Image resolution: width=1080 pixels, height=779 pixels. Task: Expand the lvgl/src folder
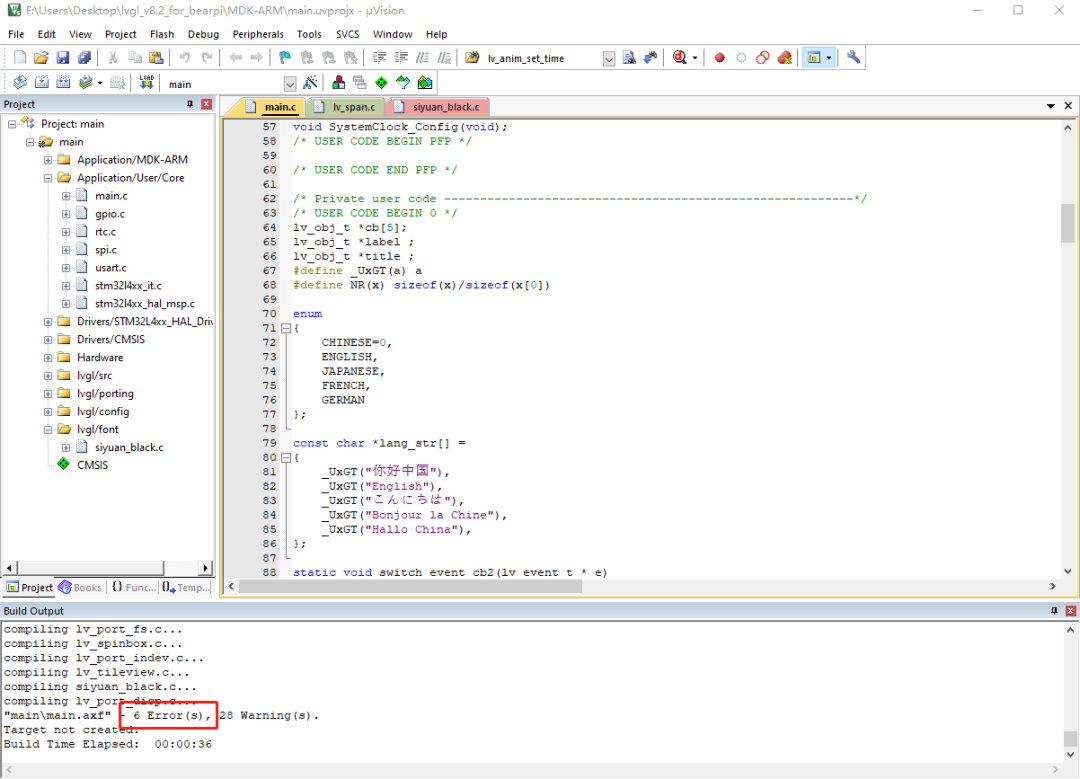click(48, 375)
